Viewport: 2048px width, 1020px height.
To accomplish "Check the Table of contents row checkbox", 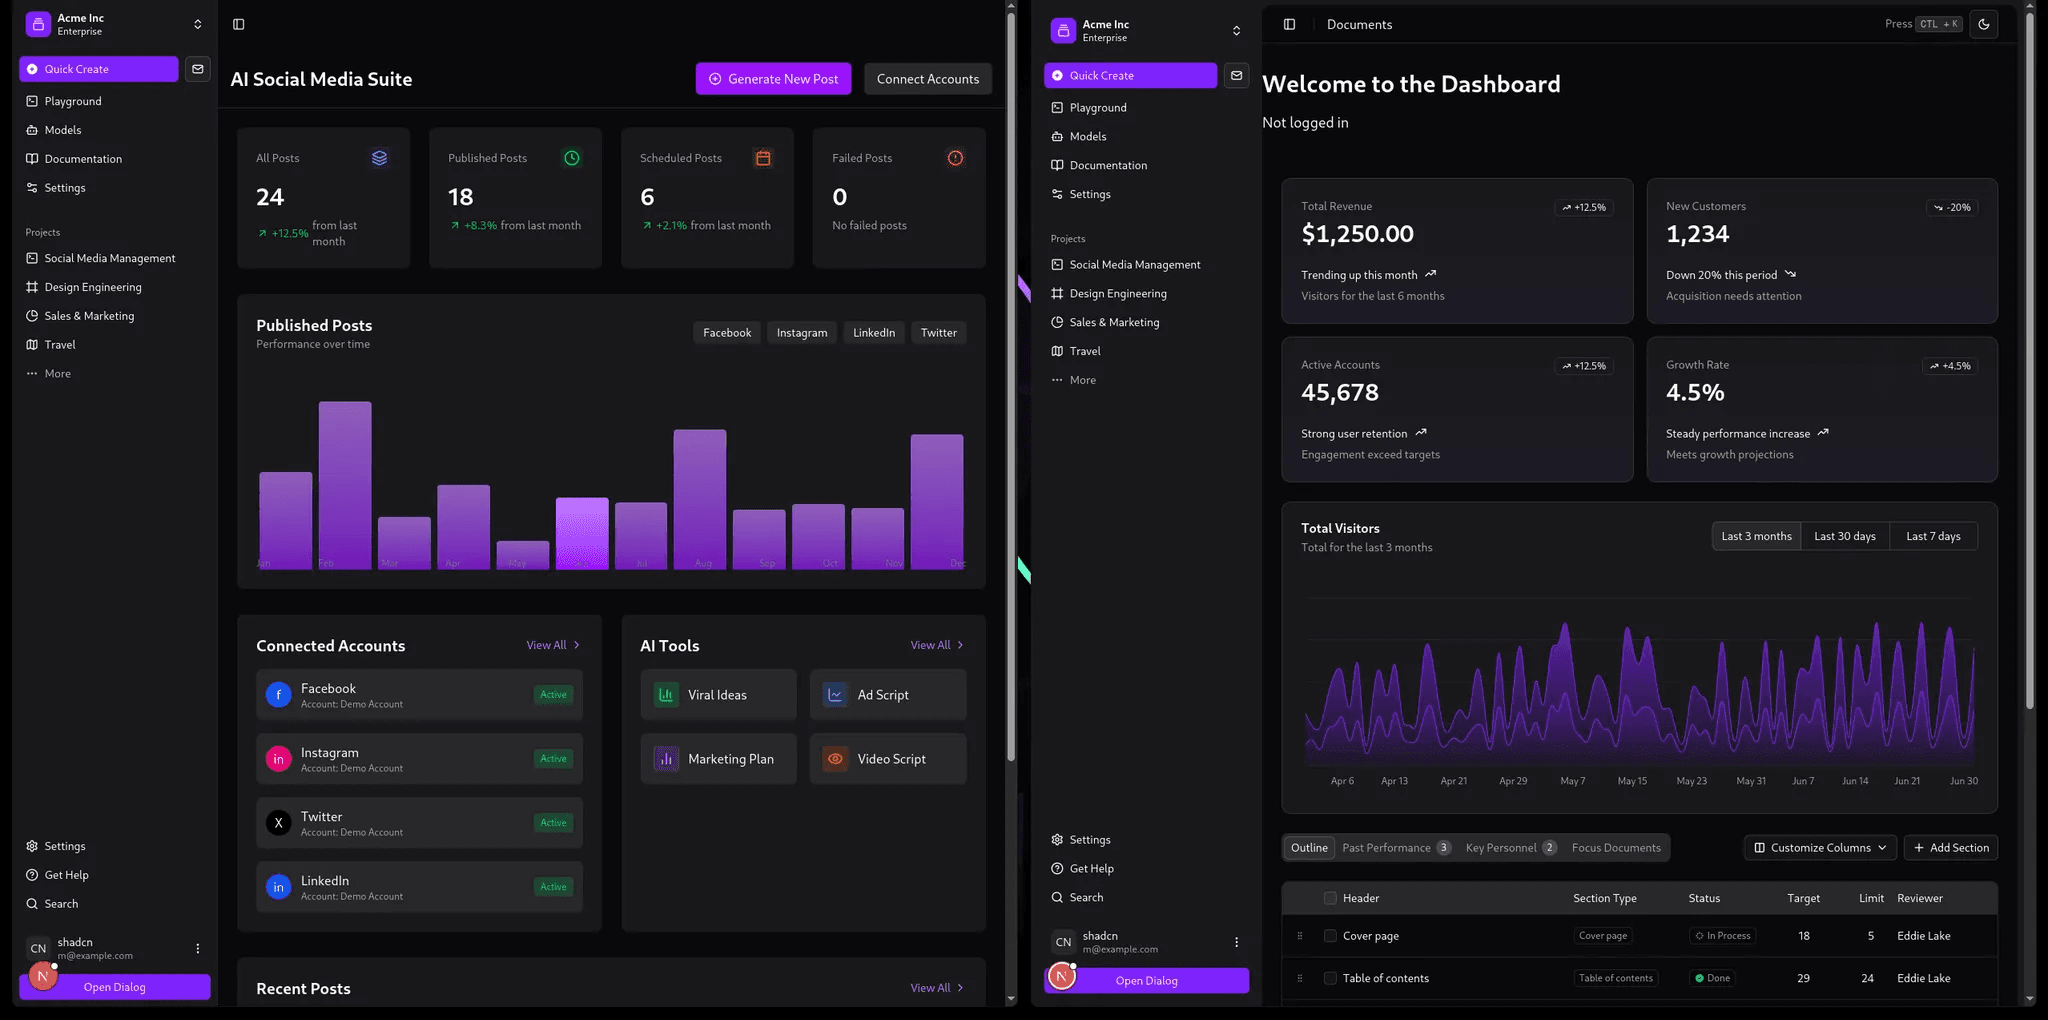I will [1330, 978].
